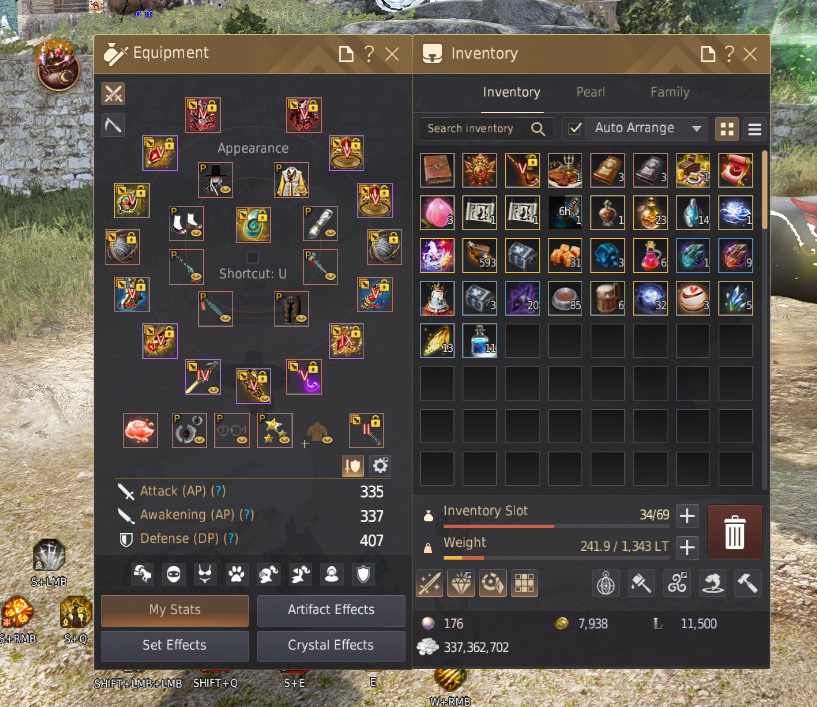The height and width of the screenshot is (707, 817).
Task: Switch inventory to list view icon
Action: pyautogui.click(x=754, y=129)
